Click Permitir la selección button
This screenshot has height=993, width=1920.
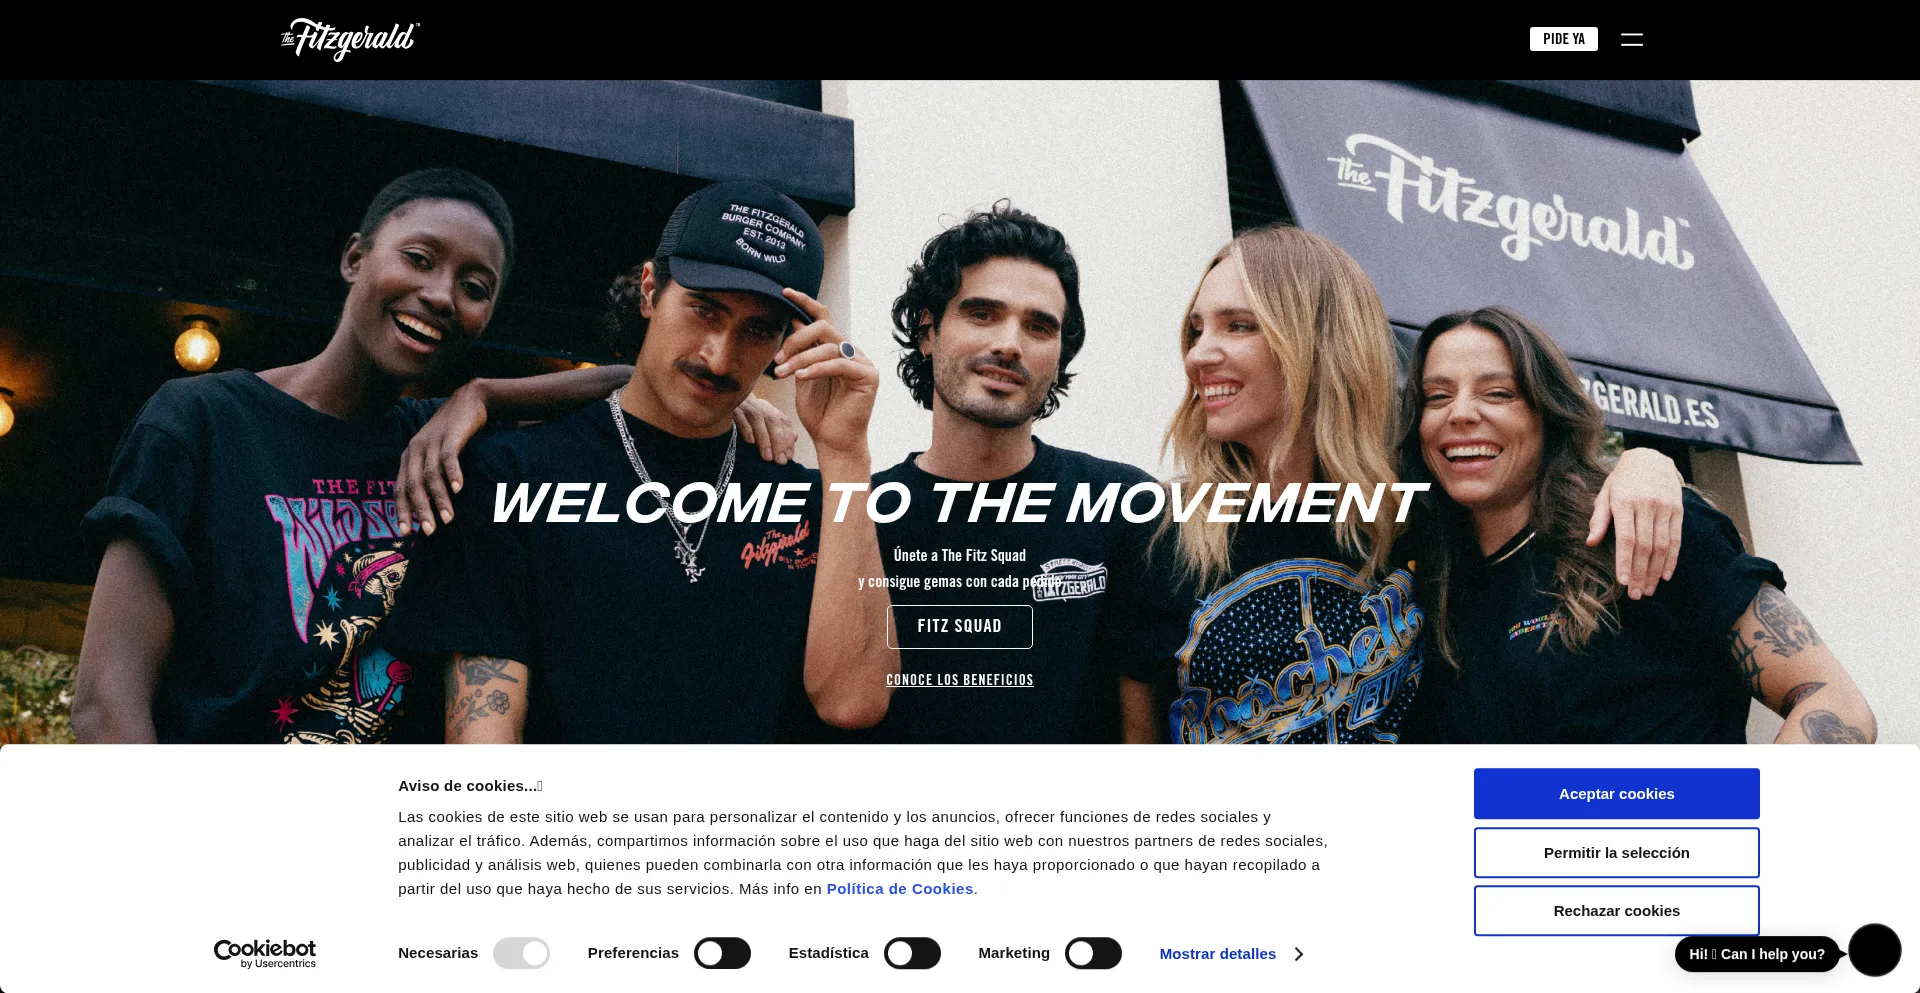pos(1616,853)
